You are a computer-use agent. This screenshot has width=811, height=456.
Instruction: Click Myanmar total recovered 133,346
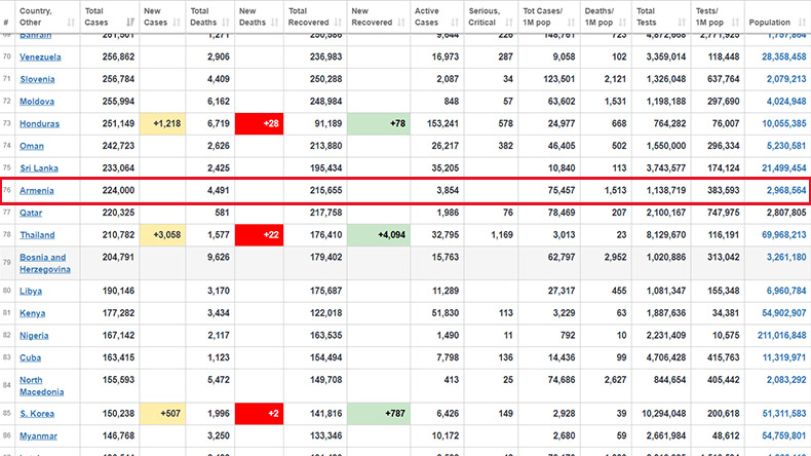tap(326, 436)
